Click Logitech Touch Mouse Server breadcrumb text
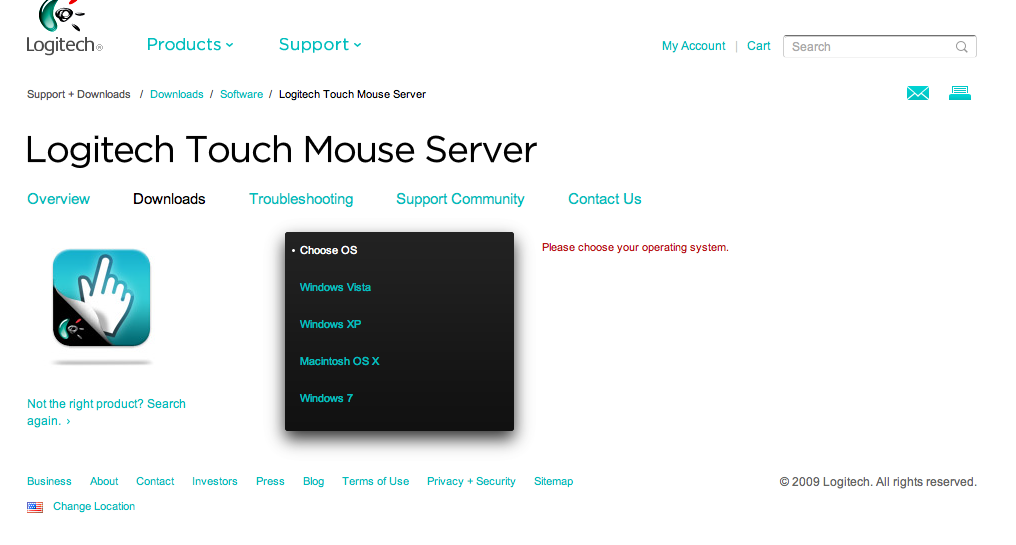1016x545 pixels. tap(352, 94)
